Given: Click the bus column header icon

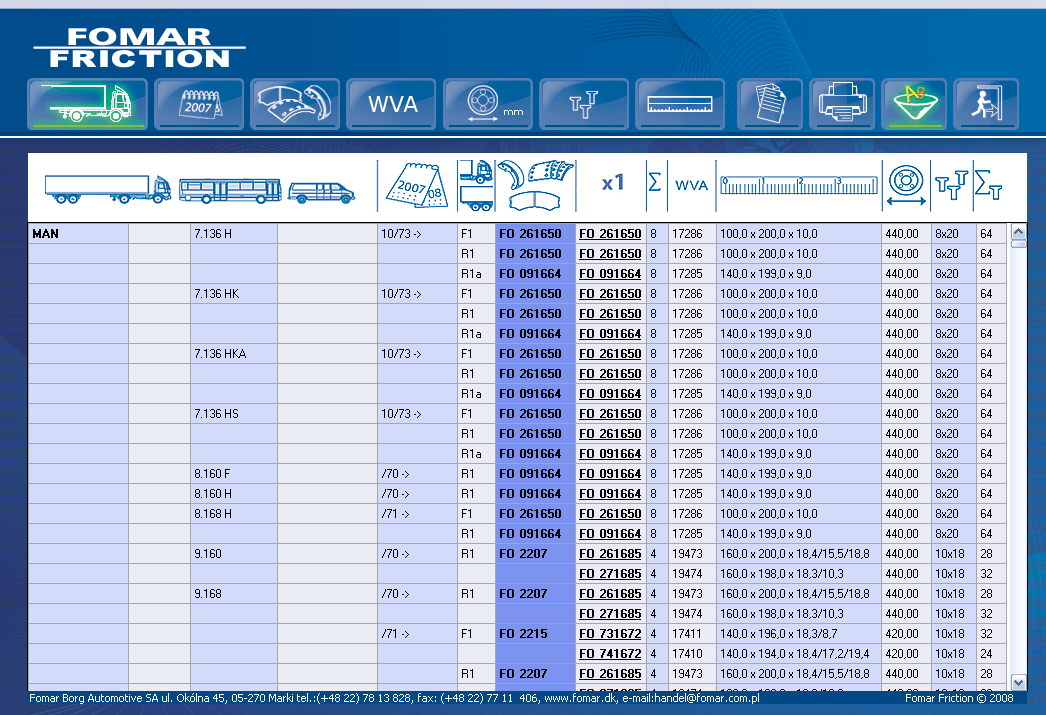Looking at the screenshot, I should (x=230, y=191).
